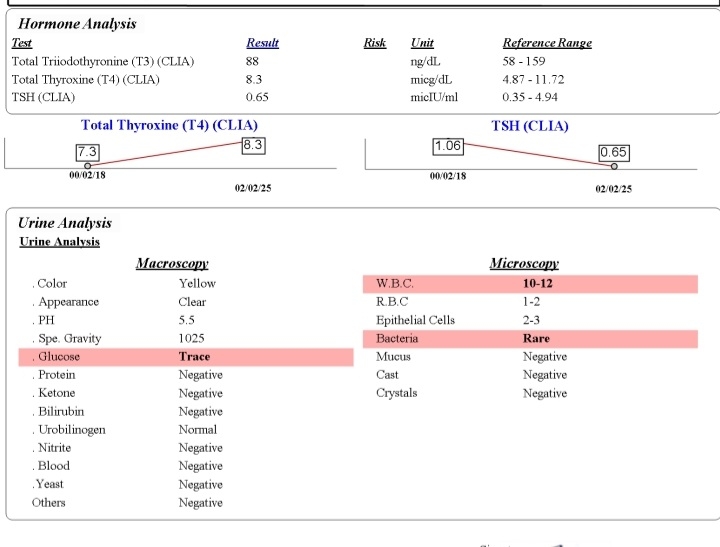Viewport: 720px width, 547px height.
Task: Click the highlighted Glucose label
Action: point(58,356)
